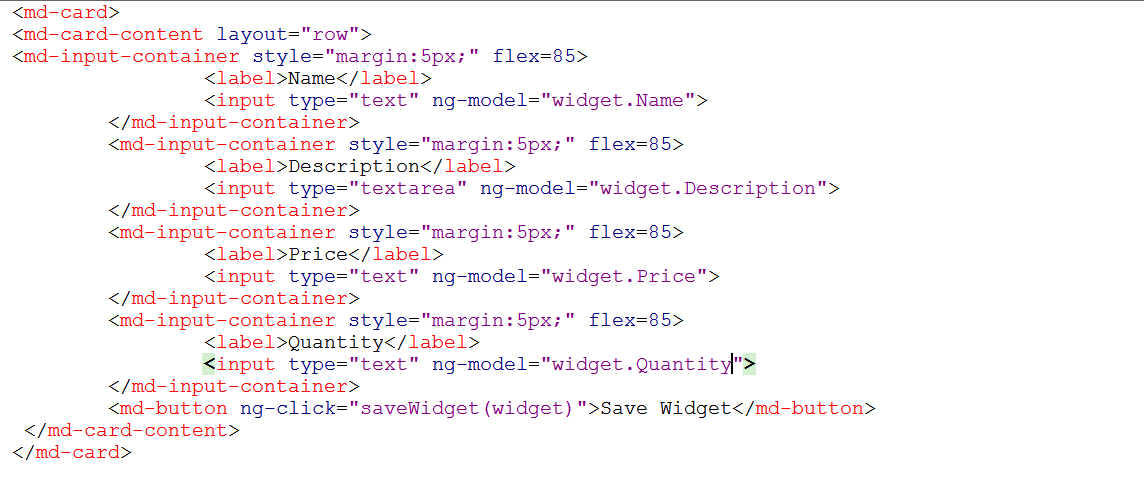1144x496 pixels.
Task: Click the Description label text
Action: click(354, 166)
